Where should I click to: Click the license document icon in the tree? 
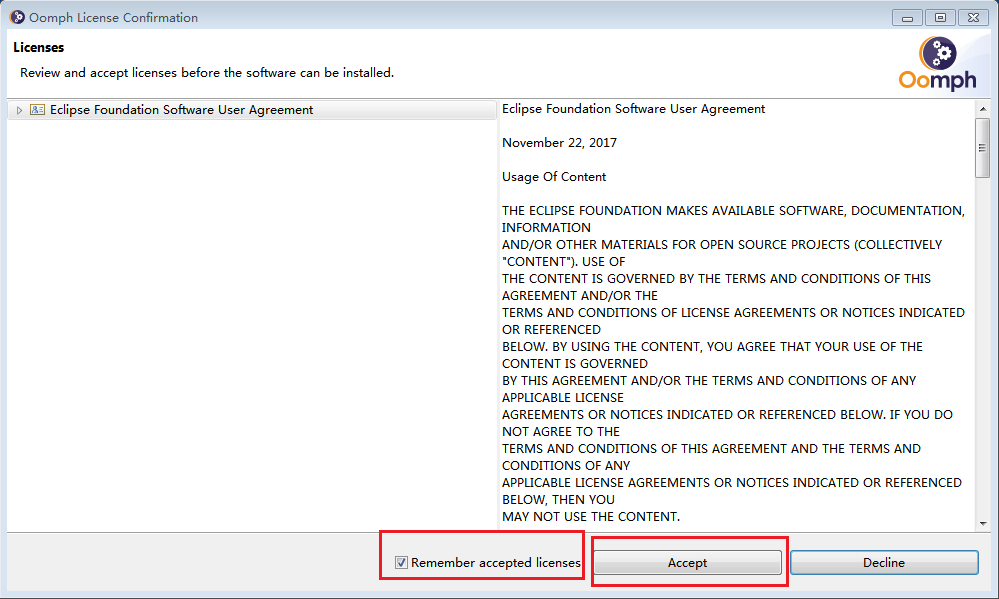pyautogui.click(x=38, y=110)
